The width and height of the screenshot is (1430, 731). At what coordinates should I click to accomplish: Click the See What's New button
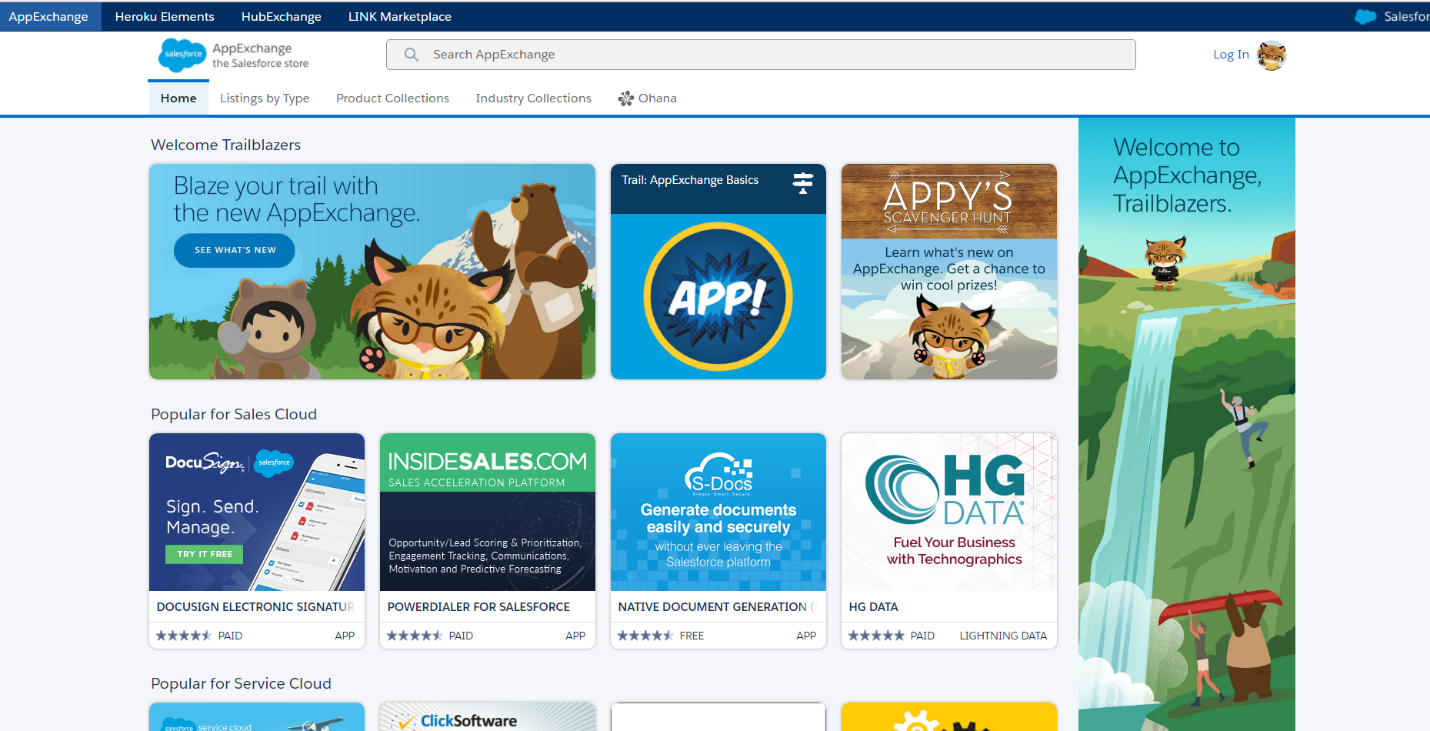(235, 250)
